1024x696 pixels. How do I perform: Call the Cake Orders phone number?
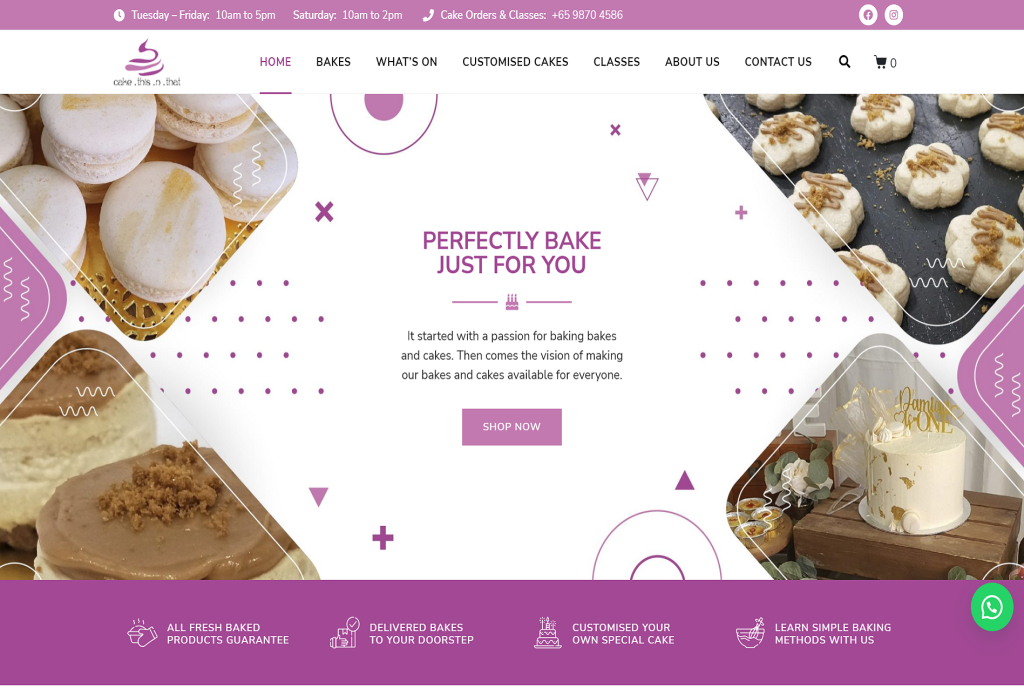tap(587, 15)
